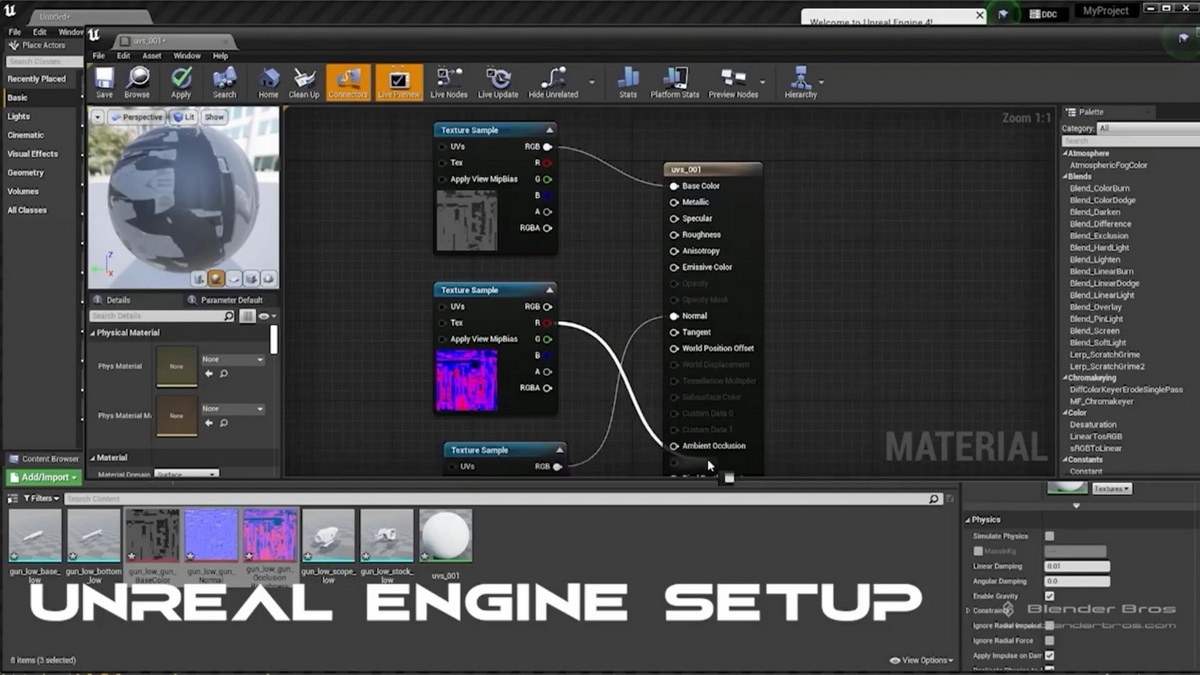Open the details view options eye icon
Viewport: 1200px width, 675px height.
click(266, 316)
